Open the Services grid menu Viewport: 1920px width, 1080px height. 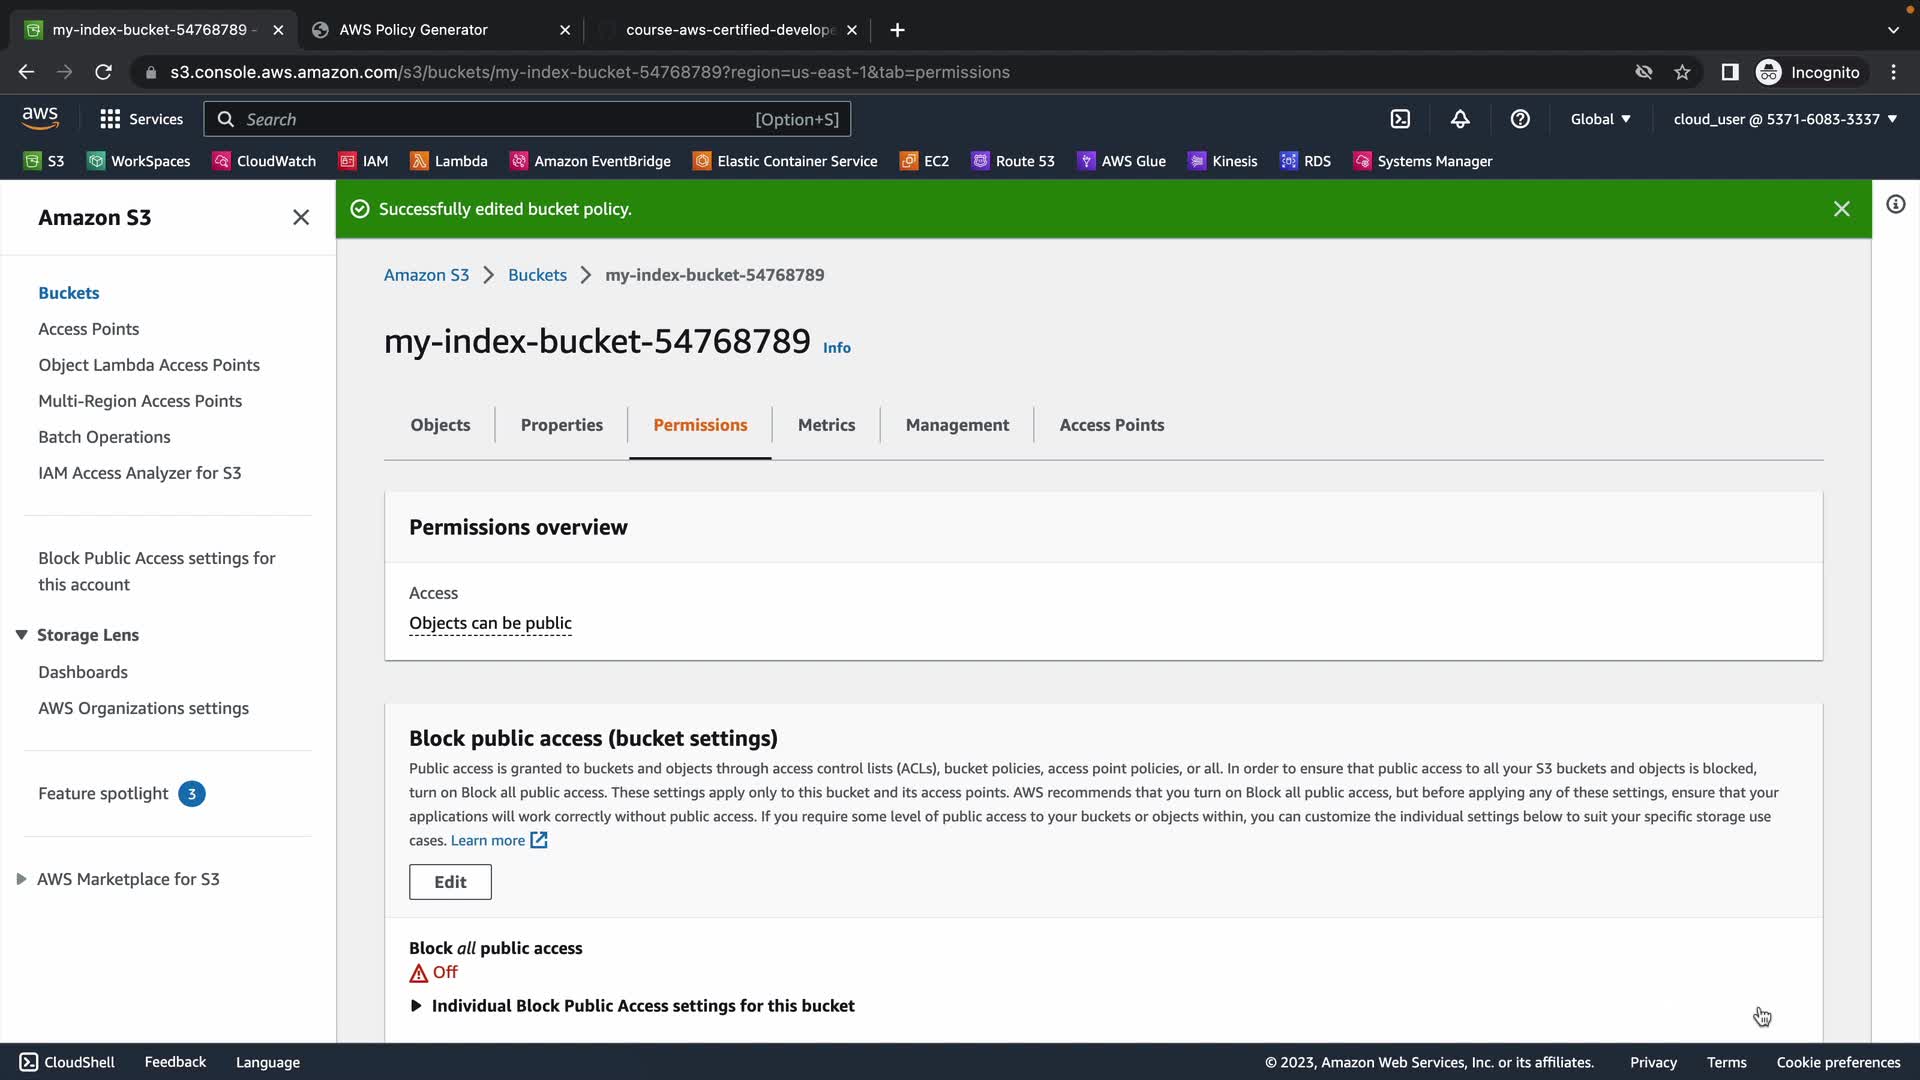(x=141, y=119)
